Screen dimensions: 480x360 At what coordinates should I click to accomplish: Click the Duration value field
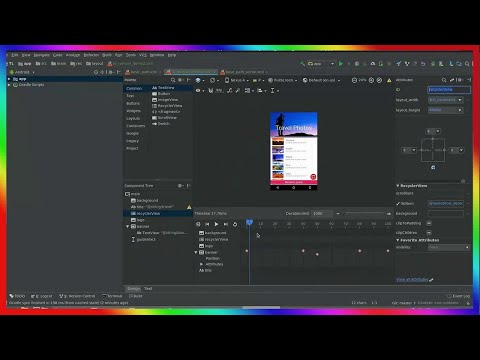(322, 213)
